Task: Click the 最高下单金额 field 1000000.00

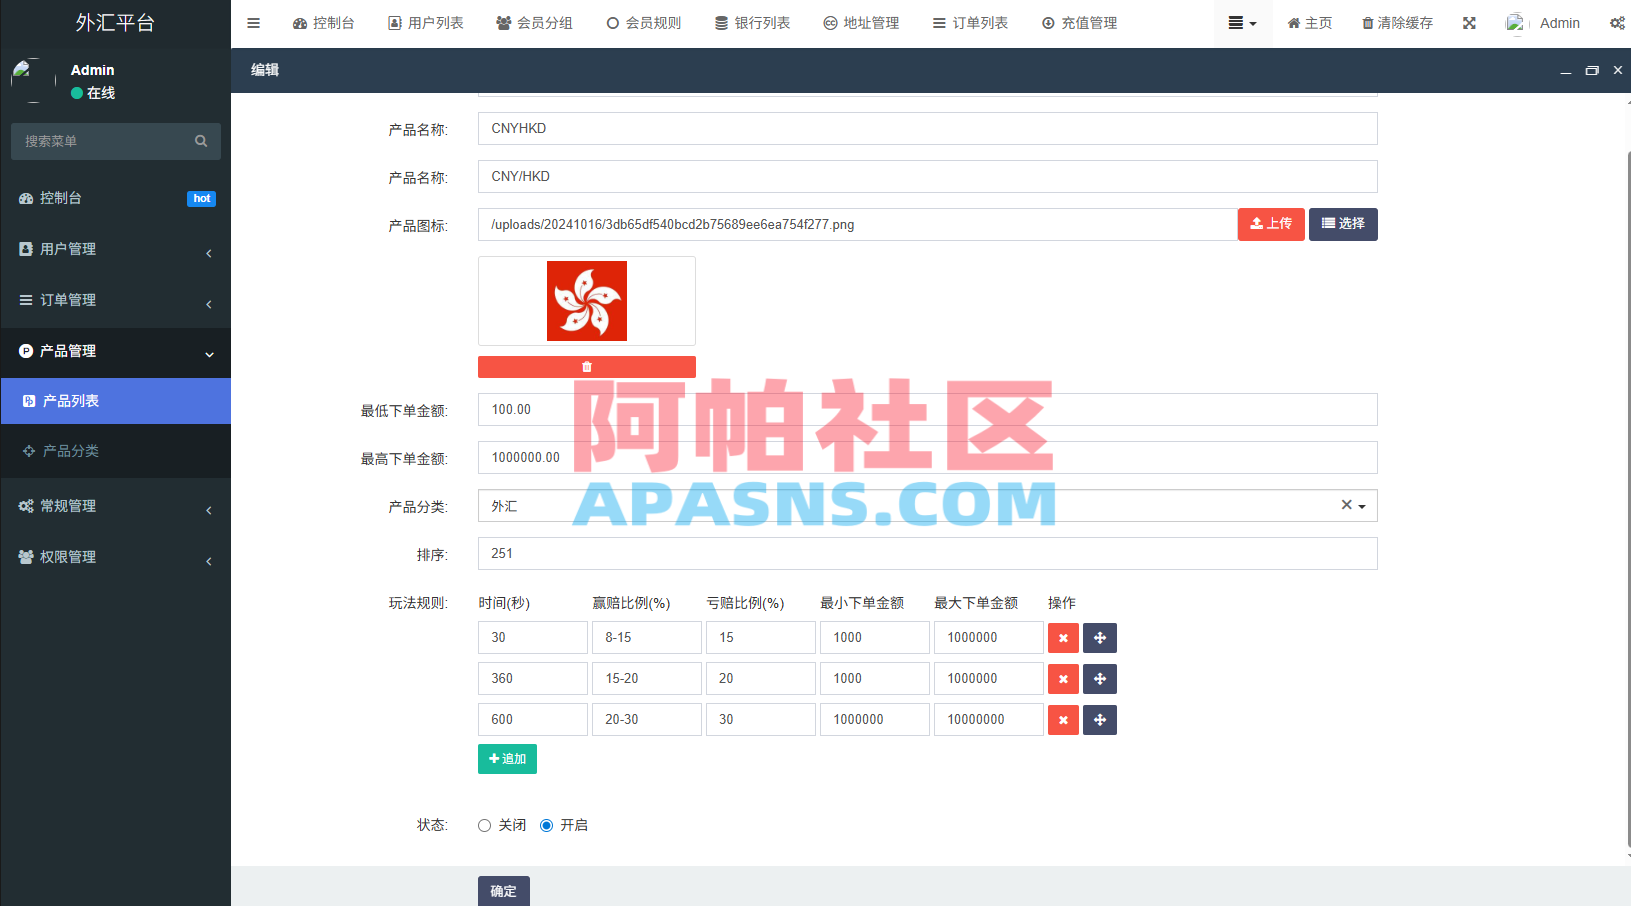Action: pyautogui.click(x=927, y=458)
